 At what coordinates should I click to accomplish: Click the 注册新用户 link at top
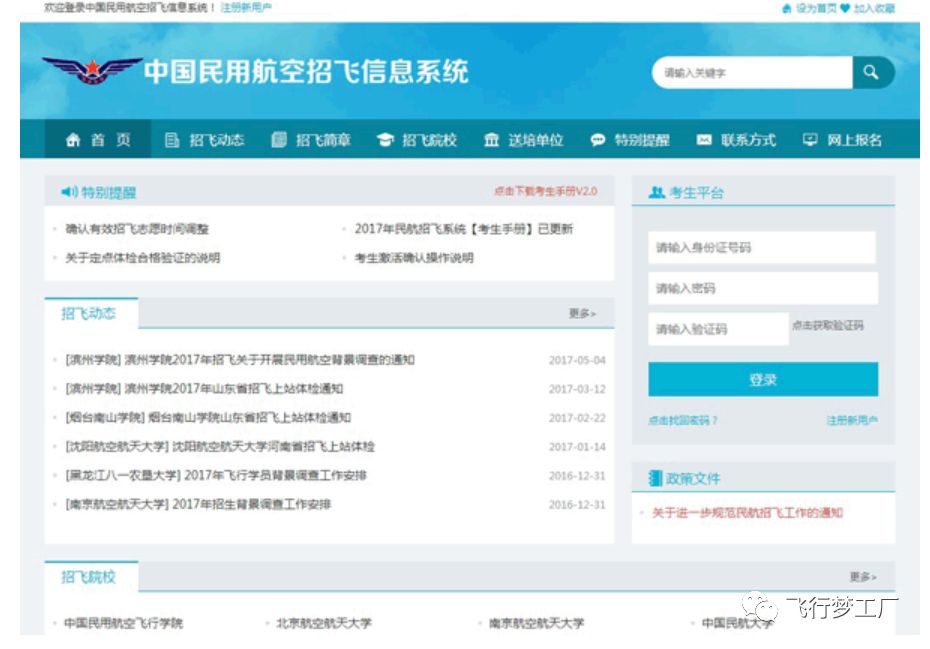tap(246, 8)
